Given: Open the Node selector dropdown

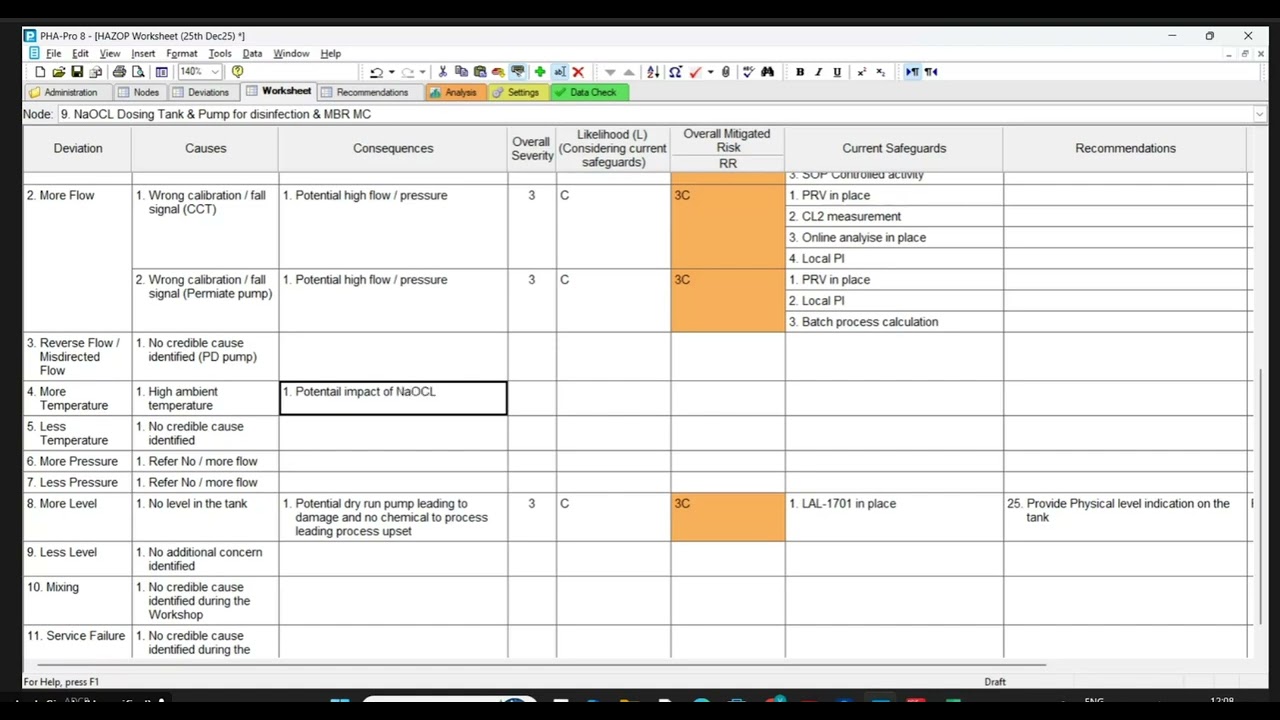Looking at the screenshot, I should click(x=1259, y=114).
